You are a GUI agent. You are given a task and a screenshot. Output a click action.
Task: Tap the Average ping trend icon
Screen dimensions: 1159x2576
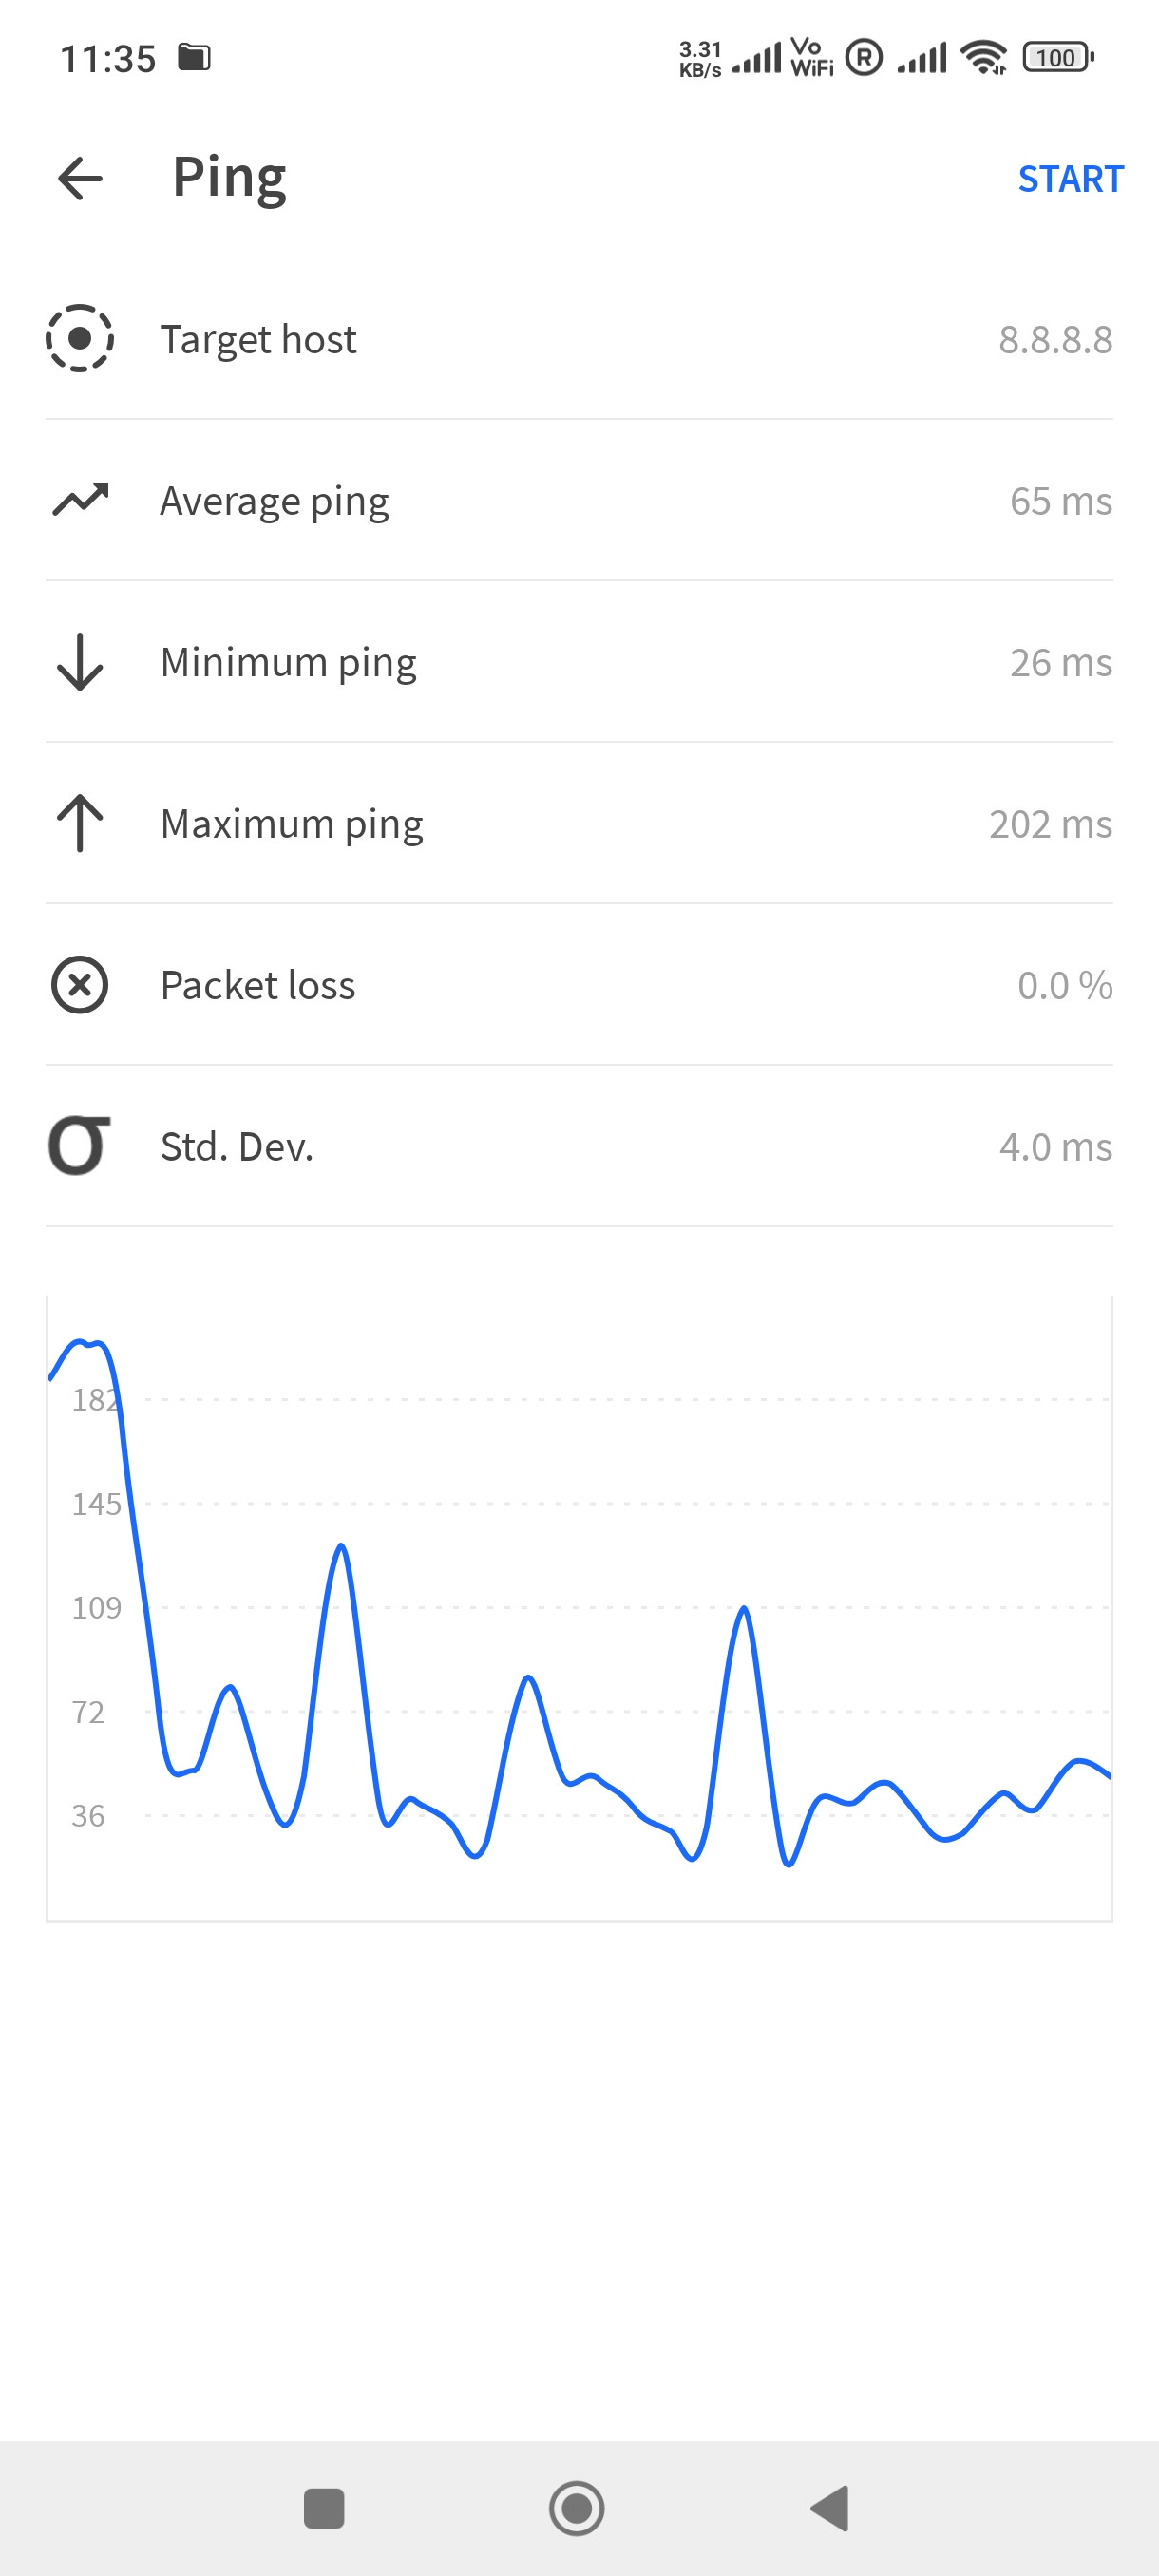80,500
